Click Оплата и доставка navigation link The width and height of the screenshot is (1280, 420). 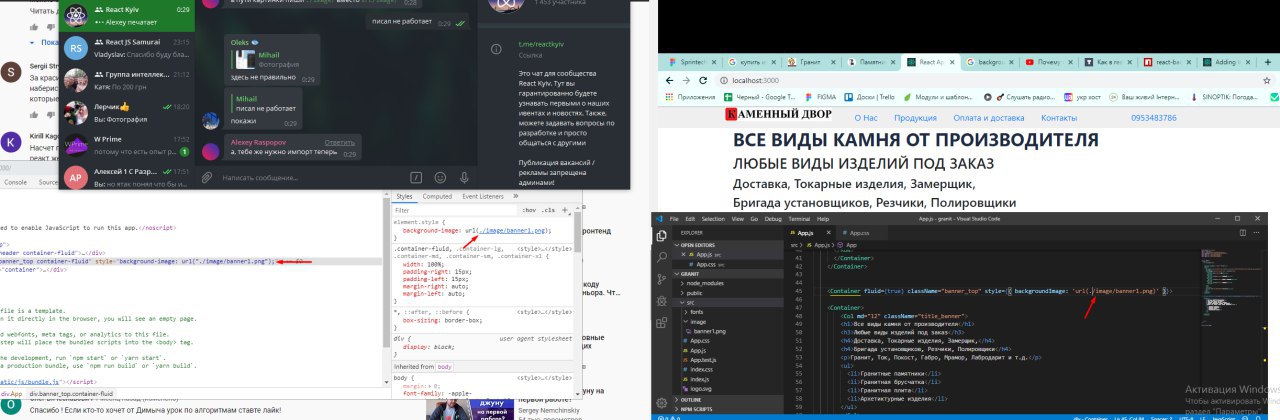[x=988, y=118]
